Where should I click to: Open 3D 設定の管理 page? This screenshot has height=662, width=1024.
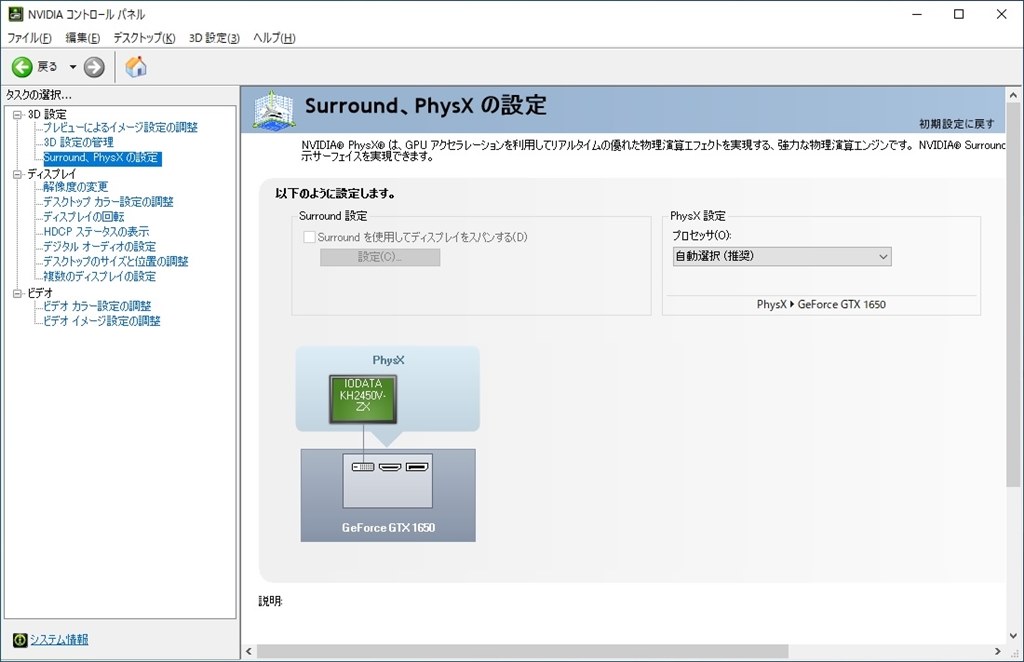[x=78, y=142]
